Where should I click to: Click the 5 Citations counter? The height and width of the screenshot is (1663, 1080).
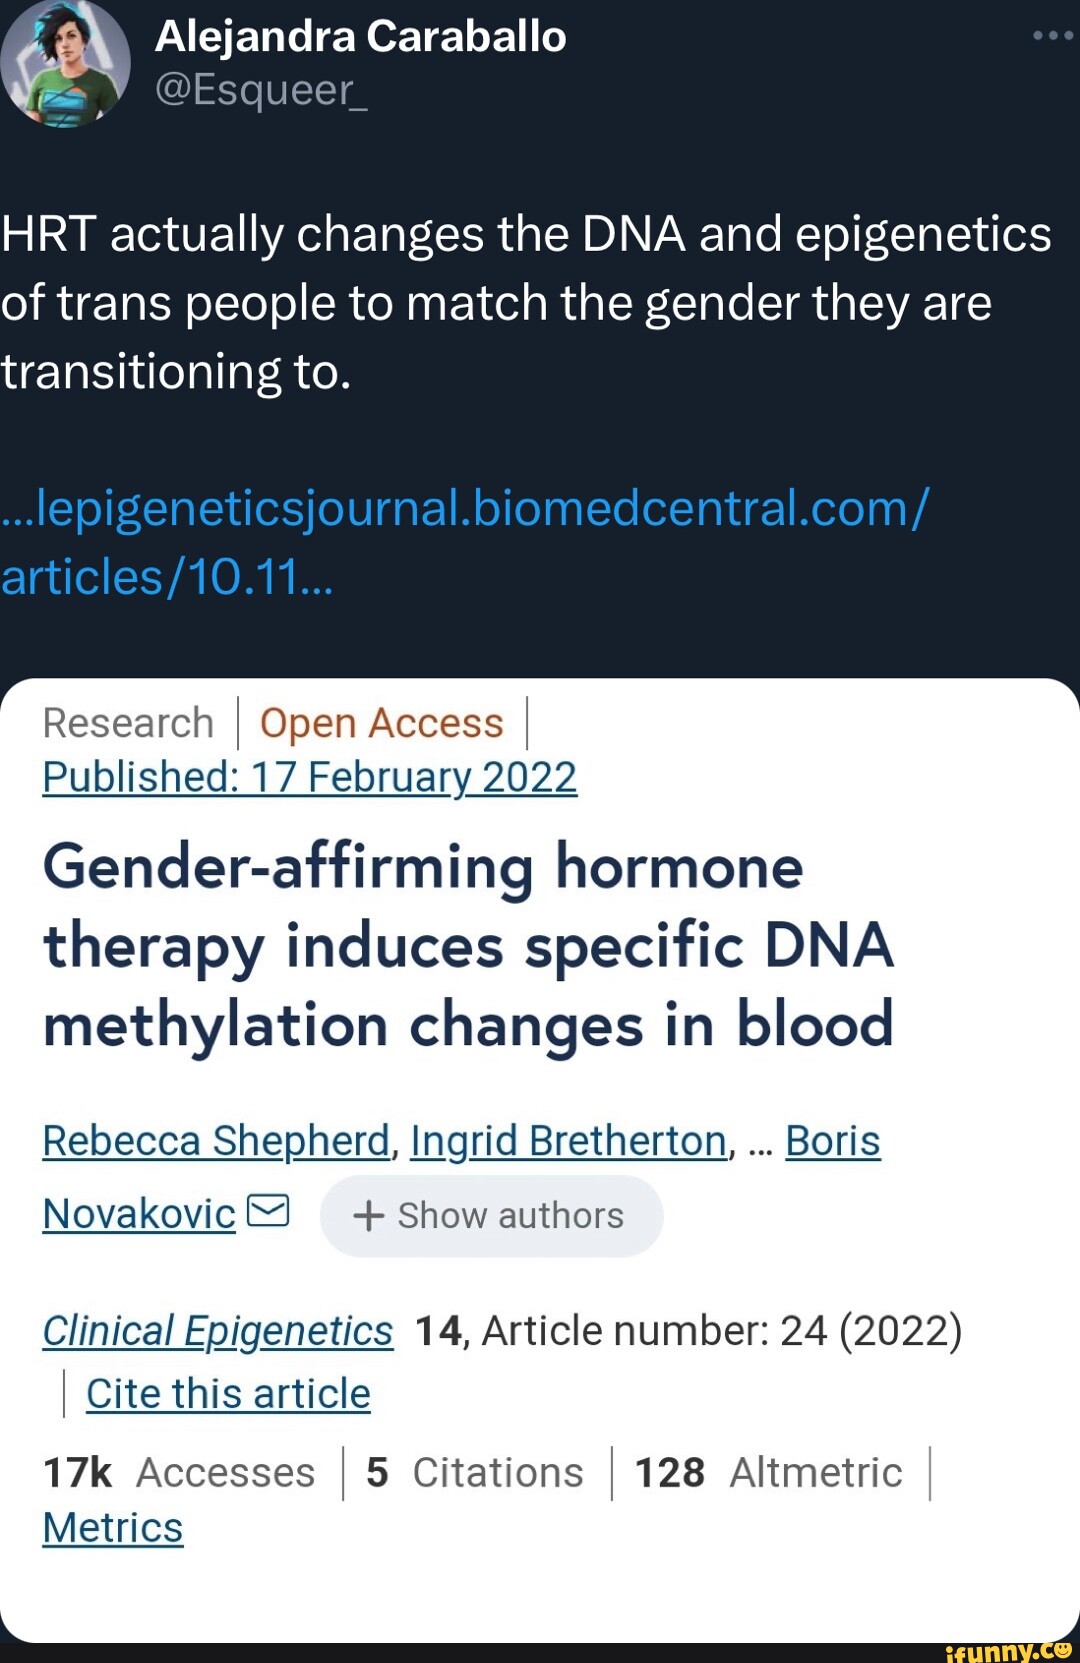coord(472,1471)
